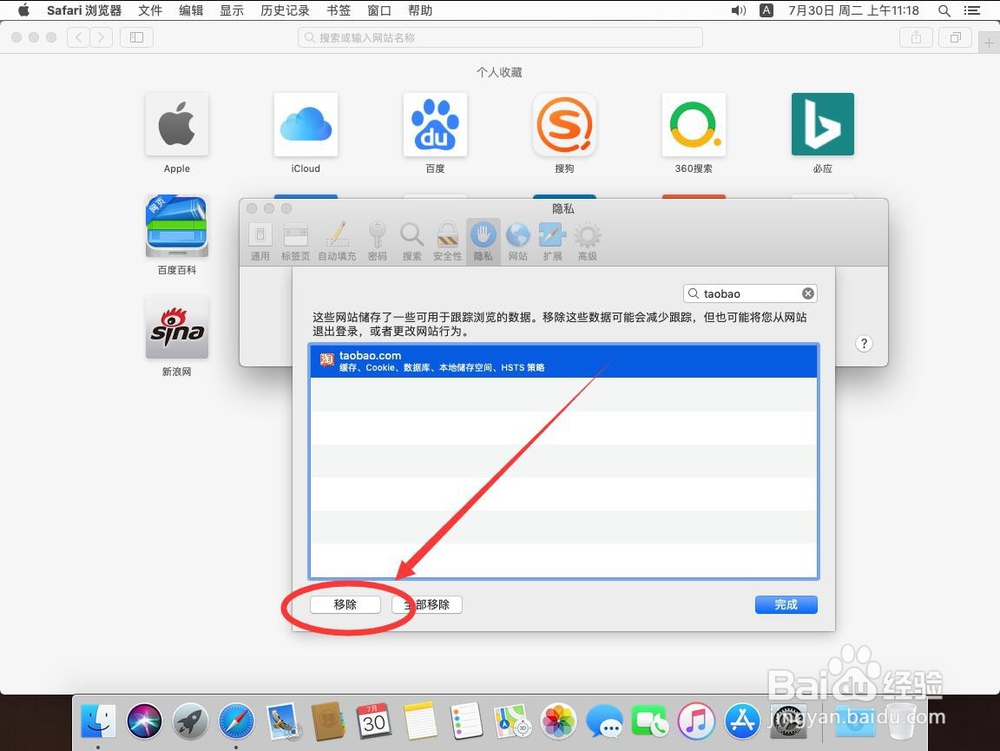Open Notification Center menu bar icon

point(972,10)
